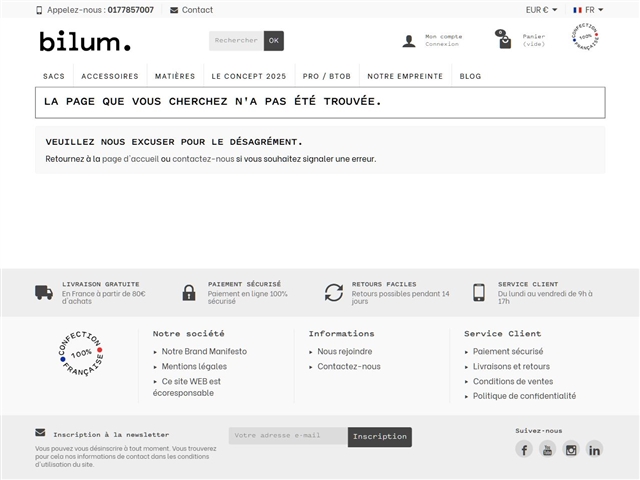
Task: Click the phone number 0177857007
Action: 131,10
